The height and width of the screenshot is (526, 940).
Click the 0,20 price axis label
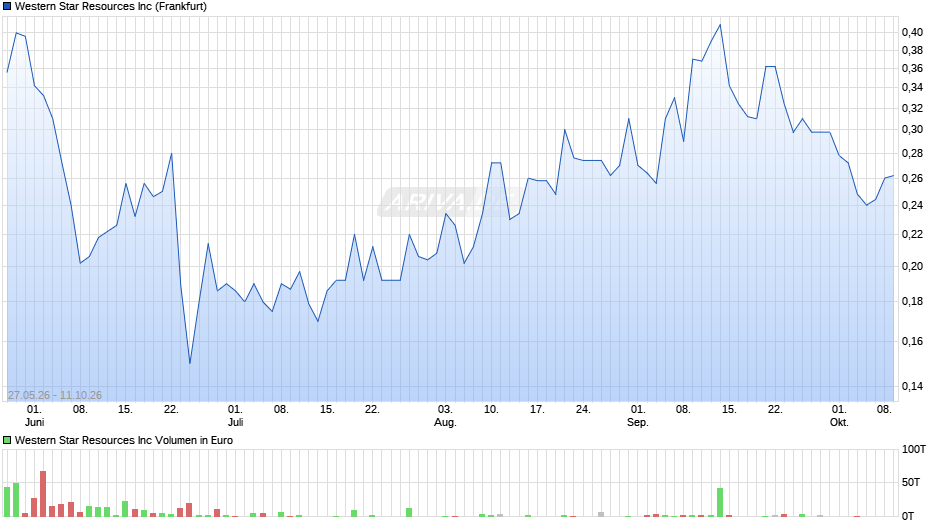pos(912,266)
